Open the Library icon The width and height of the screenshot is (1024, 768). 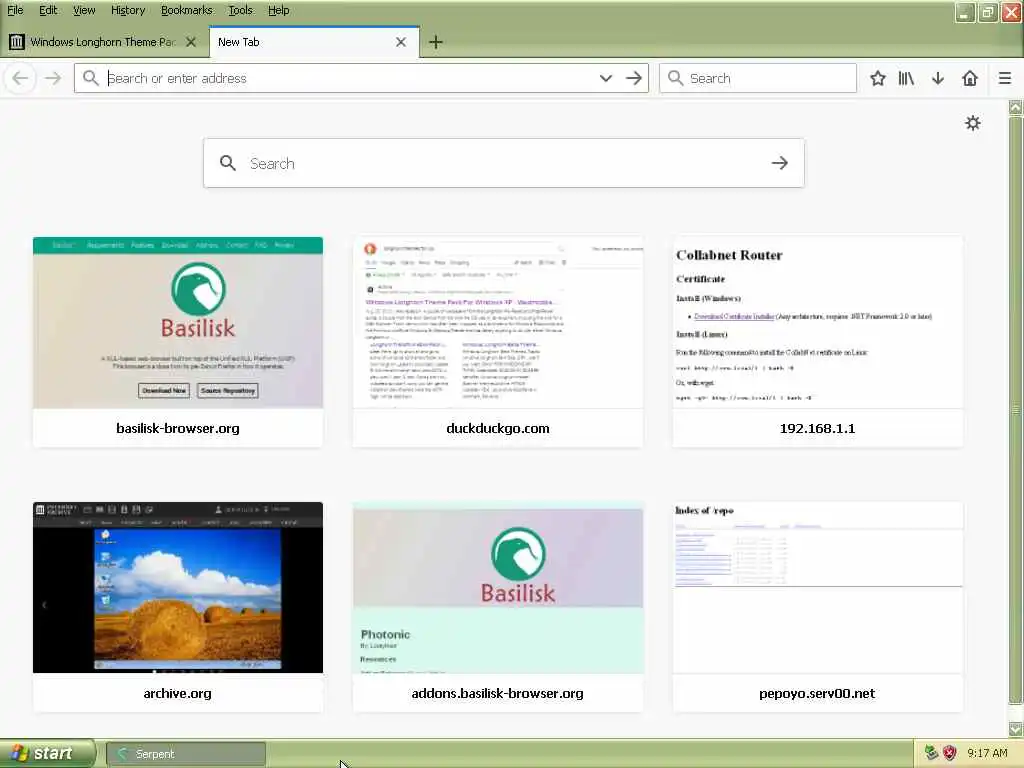(906, 78)
